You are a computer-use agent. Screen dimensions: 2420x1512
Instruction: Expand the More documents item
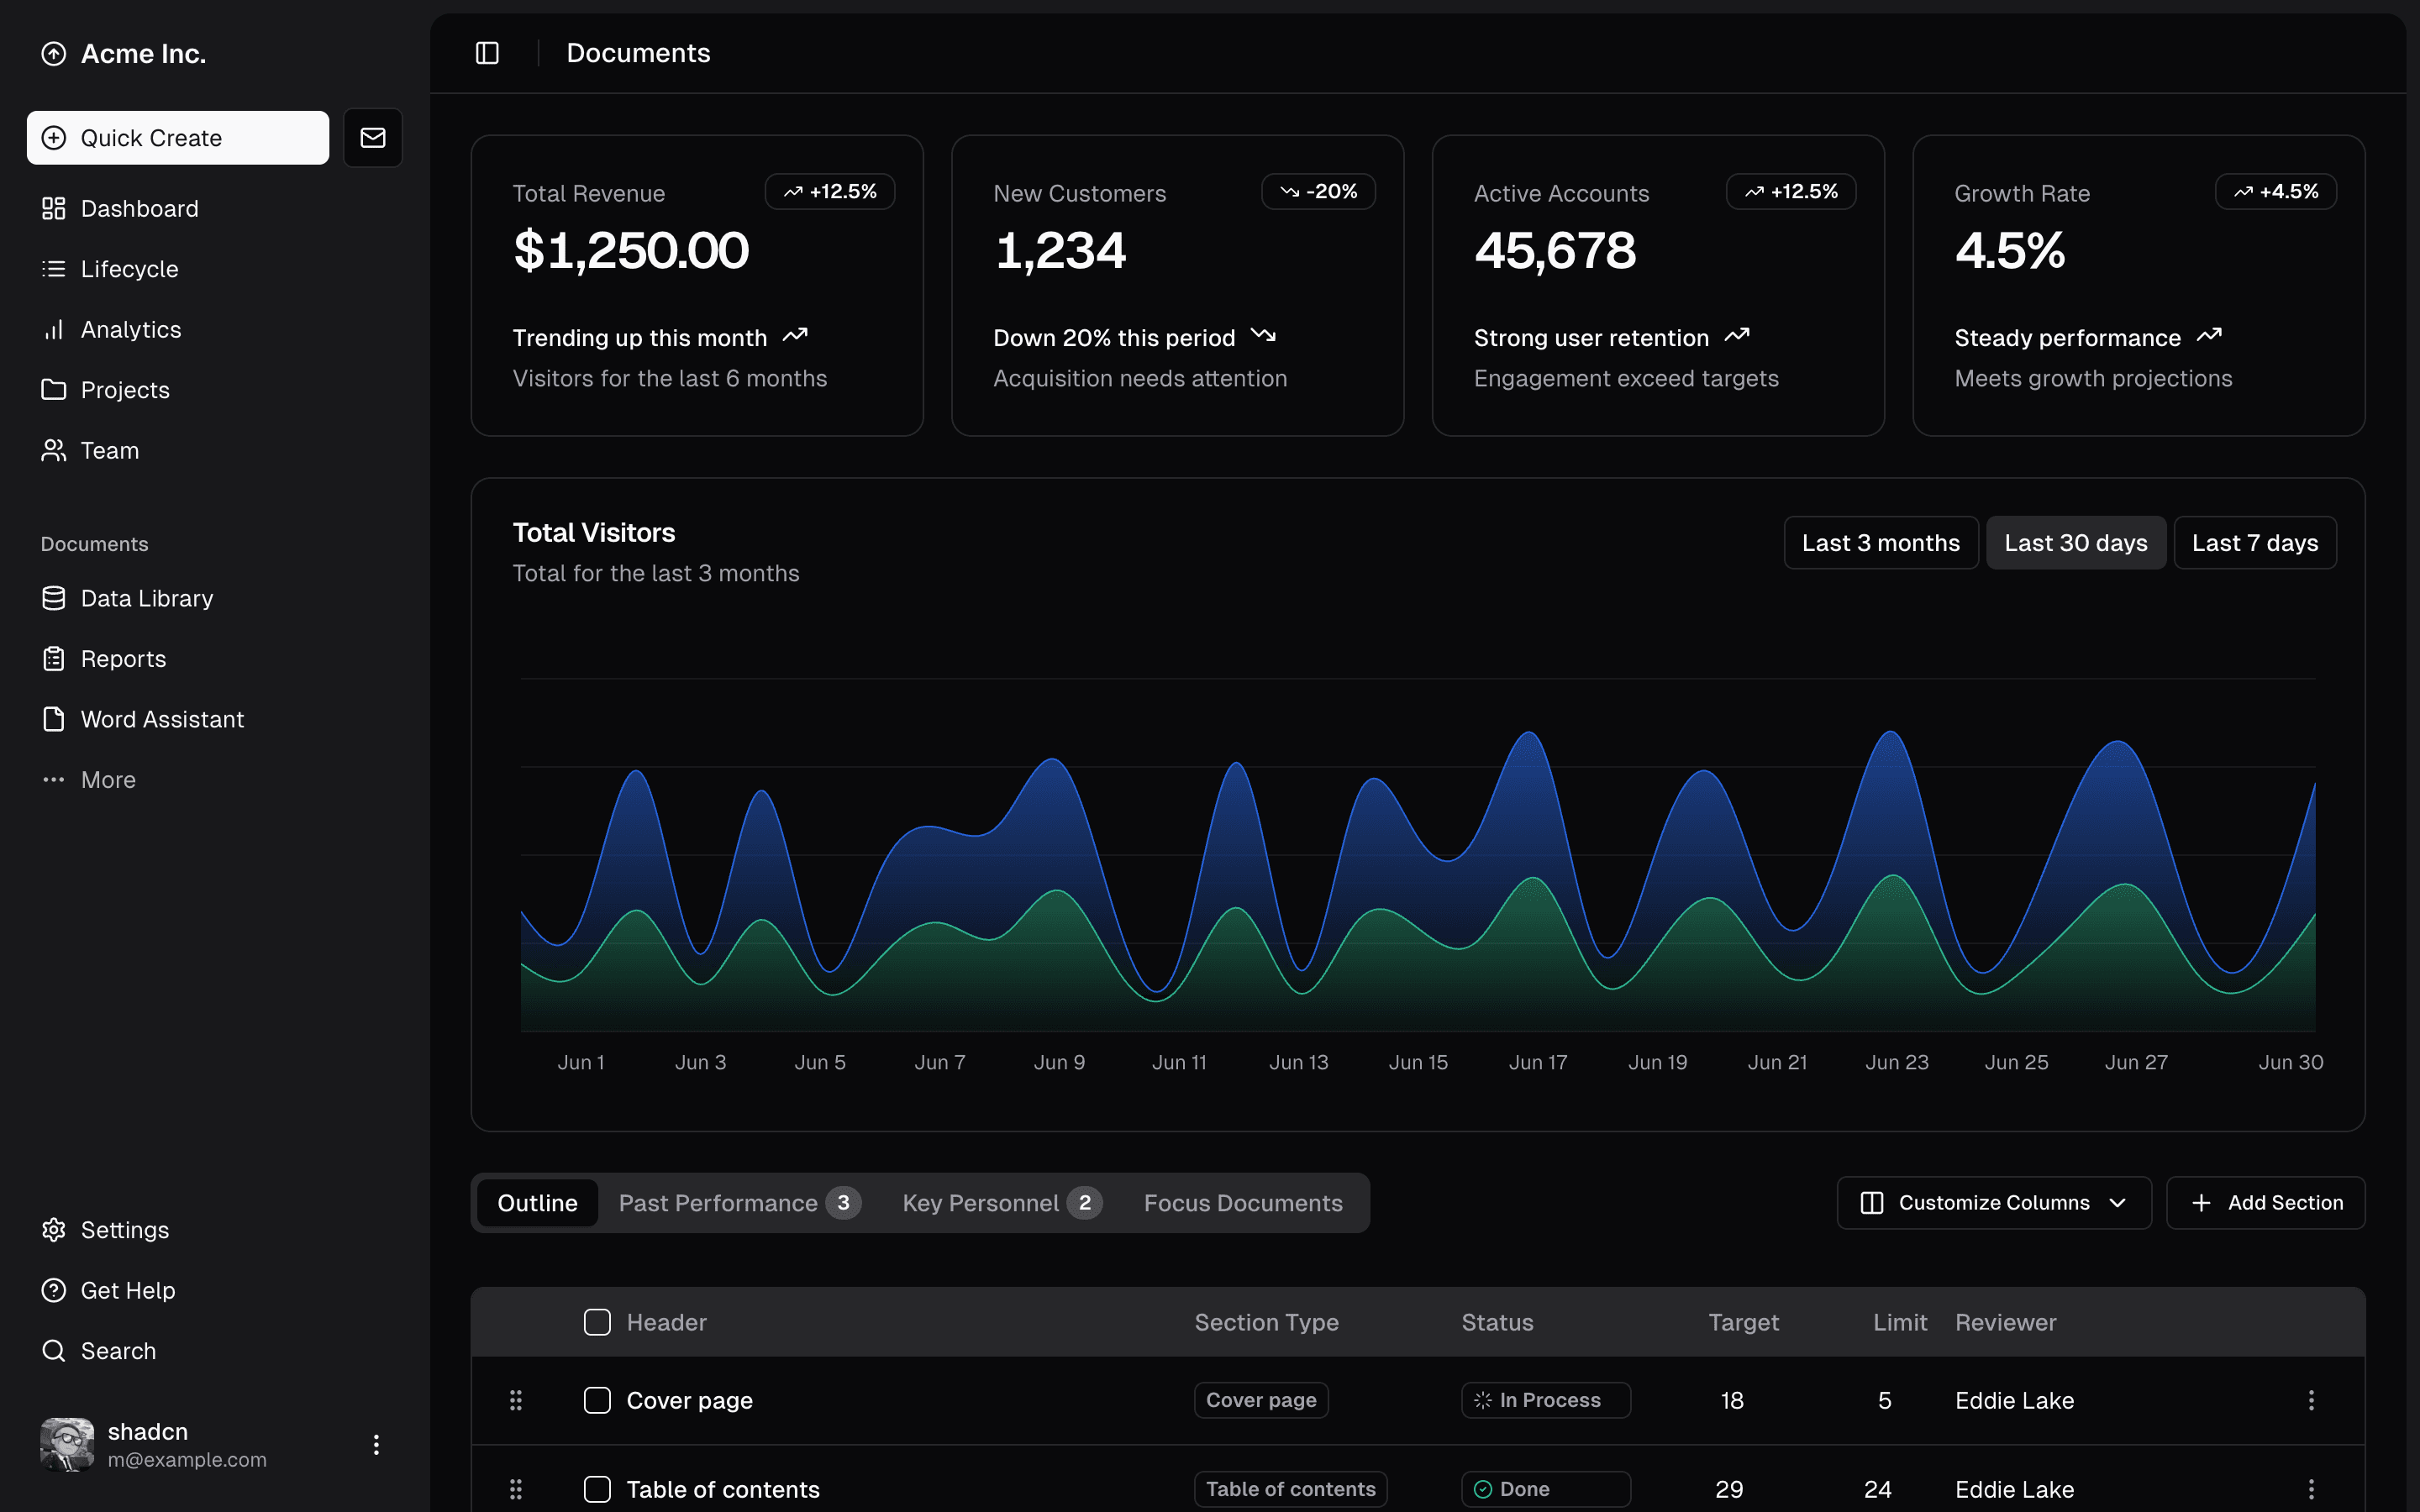pyautogui.click(x=108, y=780)
